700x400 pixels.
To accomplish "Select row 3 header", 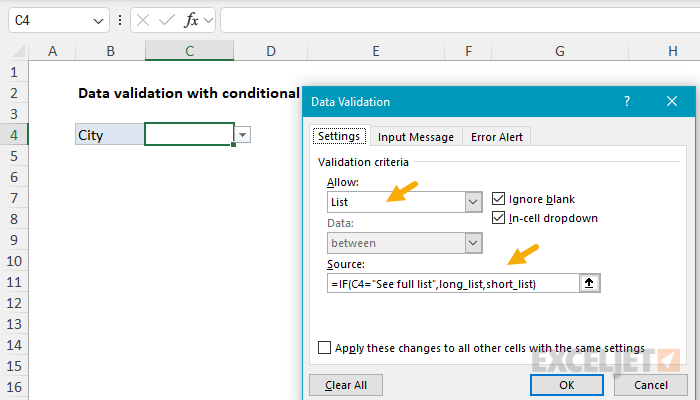I will coord(14,114).
